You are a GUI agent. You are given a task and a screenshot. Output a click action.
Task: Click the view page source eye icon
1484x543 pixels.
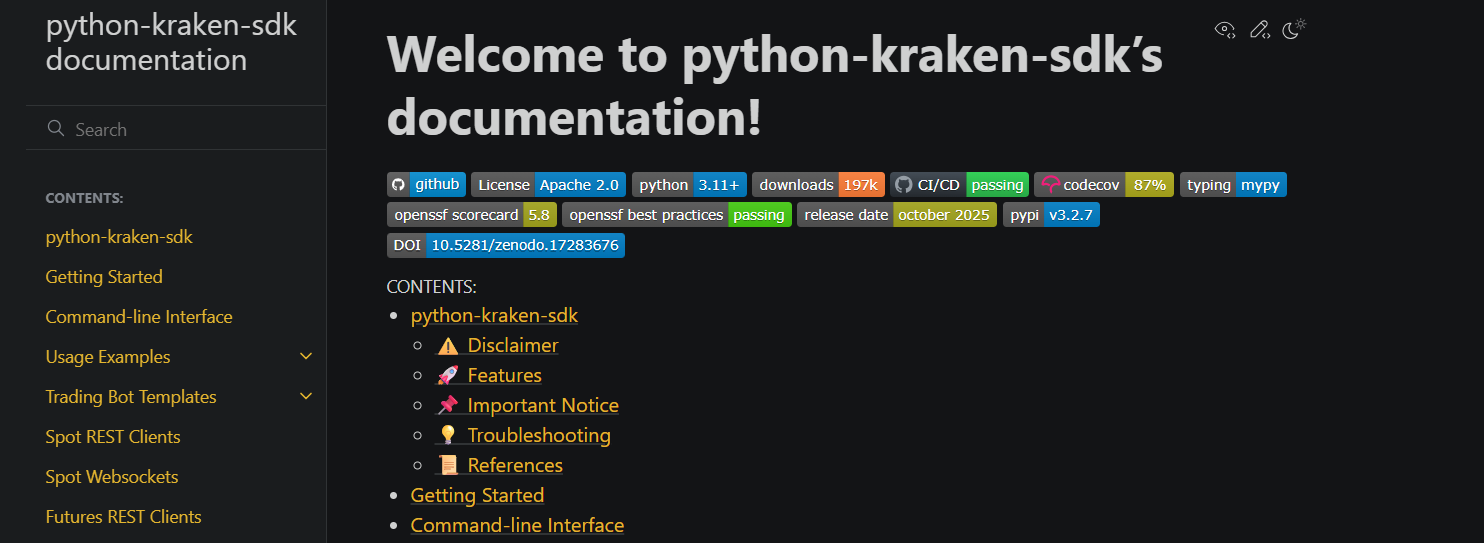pyautogui.click(x=1225, y=29)
